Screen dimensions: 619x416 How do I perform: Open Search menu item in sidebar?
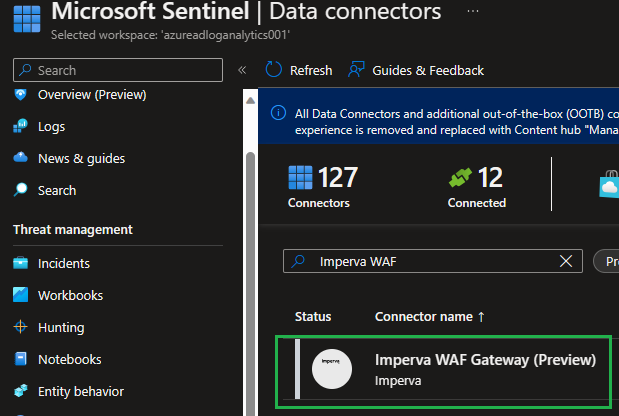click(57, 191)
